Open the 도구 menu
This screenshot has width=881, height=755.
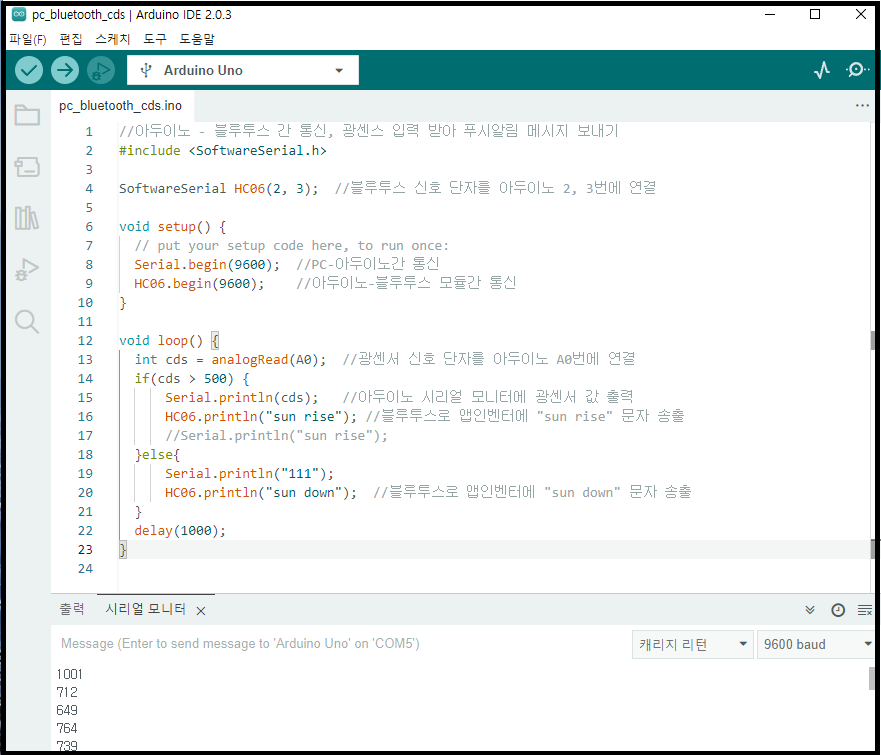pos(155,39)
